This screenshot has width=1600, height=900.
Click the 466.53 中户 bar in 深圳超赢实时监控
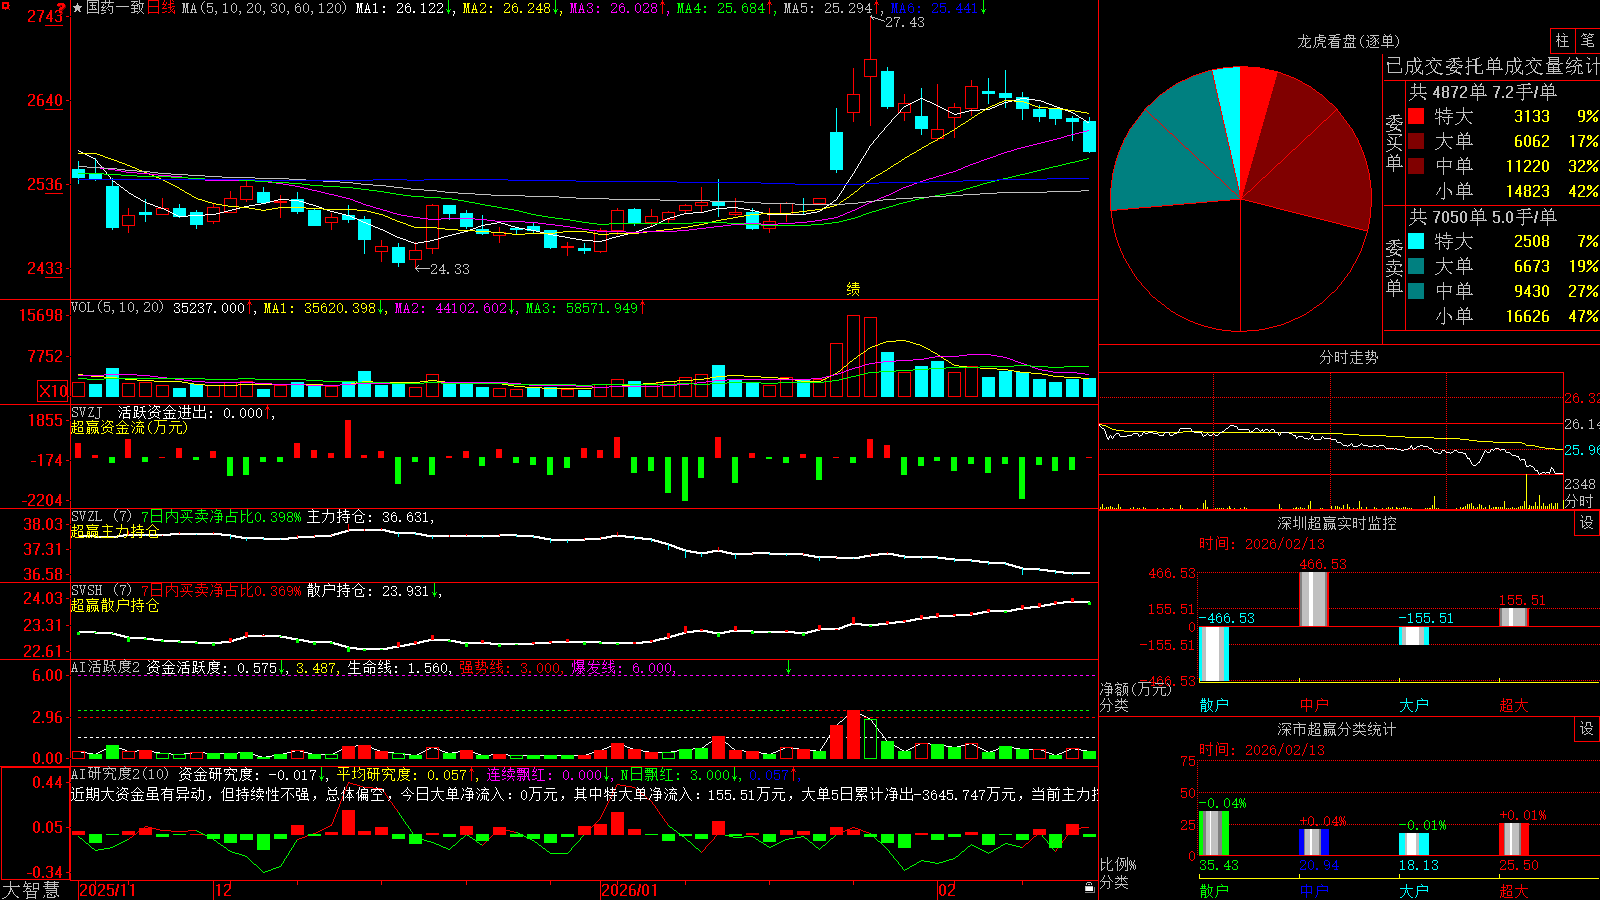click(x=1314, y=599)
